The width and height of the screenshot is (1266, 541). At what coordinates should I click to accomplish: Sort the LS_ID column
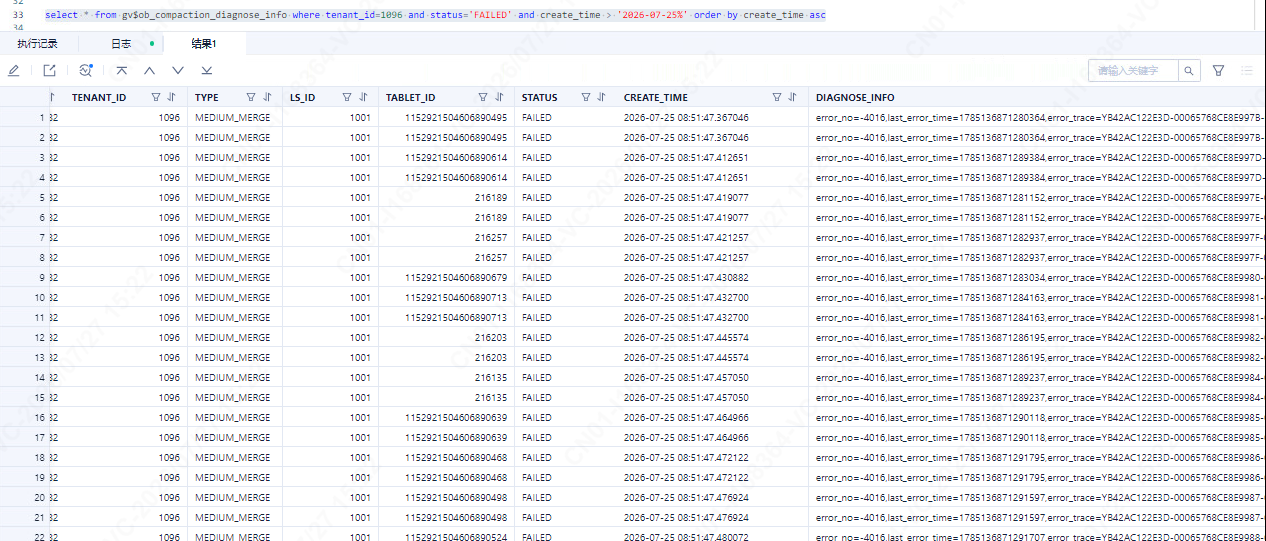(363, 98)
